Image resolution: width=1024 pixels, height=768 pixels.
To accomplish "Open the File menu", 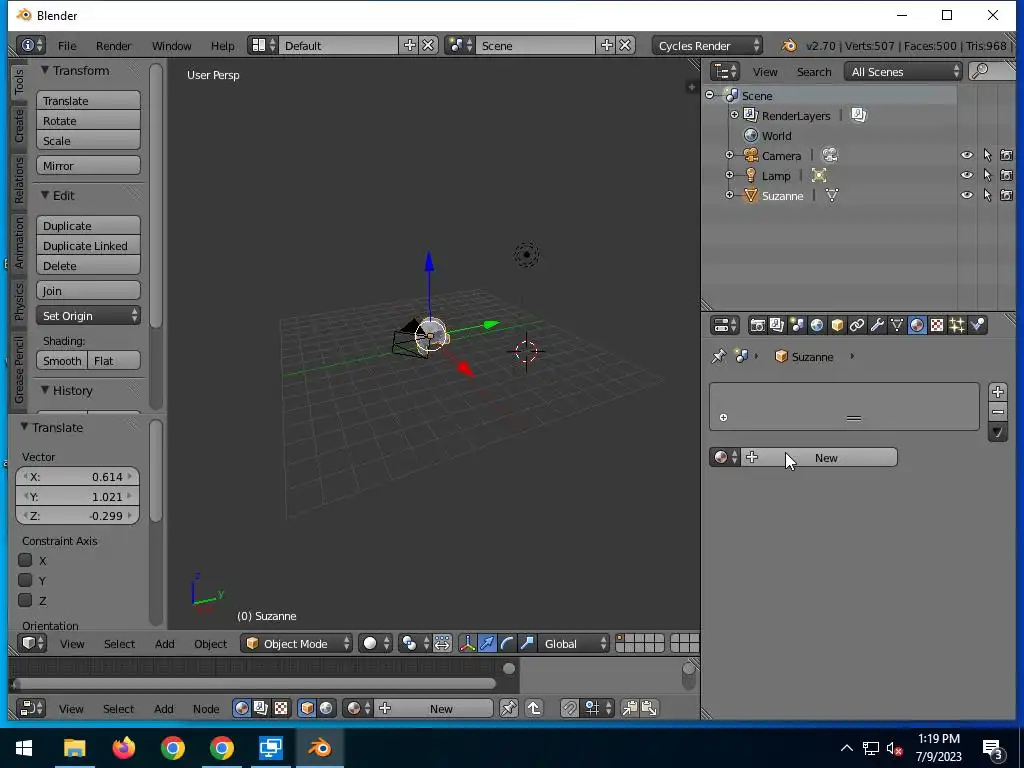I will point(67,46).
